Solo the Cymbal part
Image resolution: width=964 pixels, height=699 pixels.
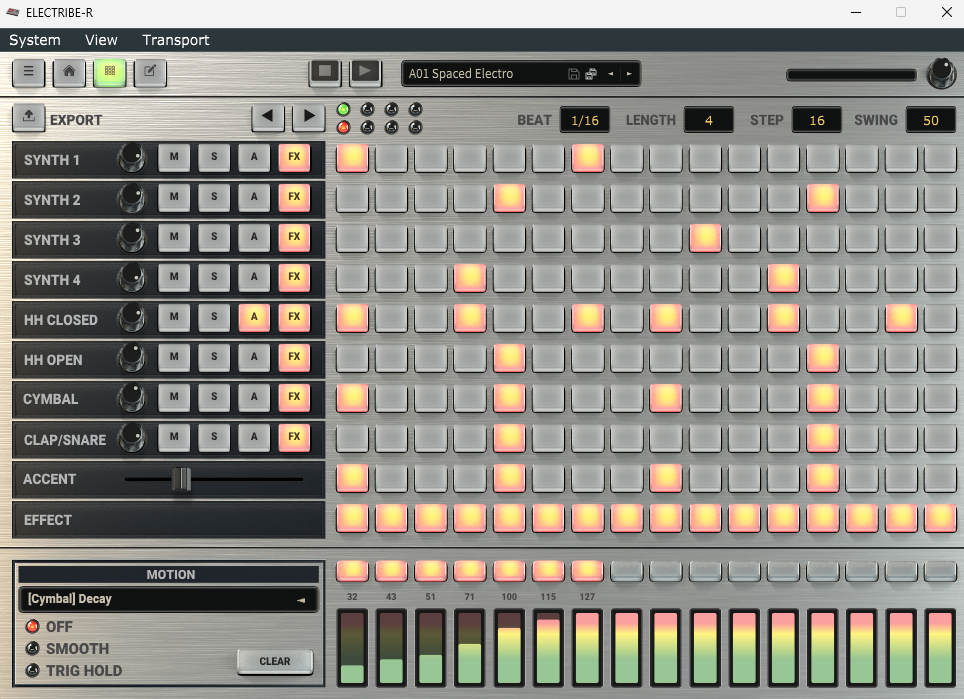point(214,397)
